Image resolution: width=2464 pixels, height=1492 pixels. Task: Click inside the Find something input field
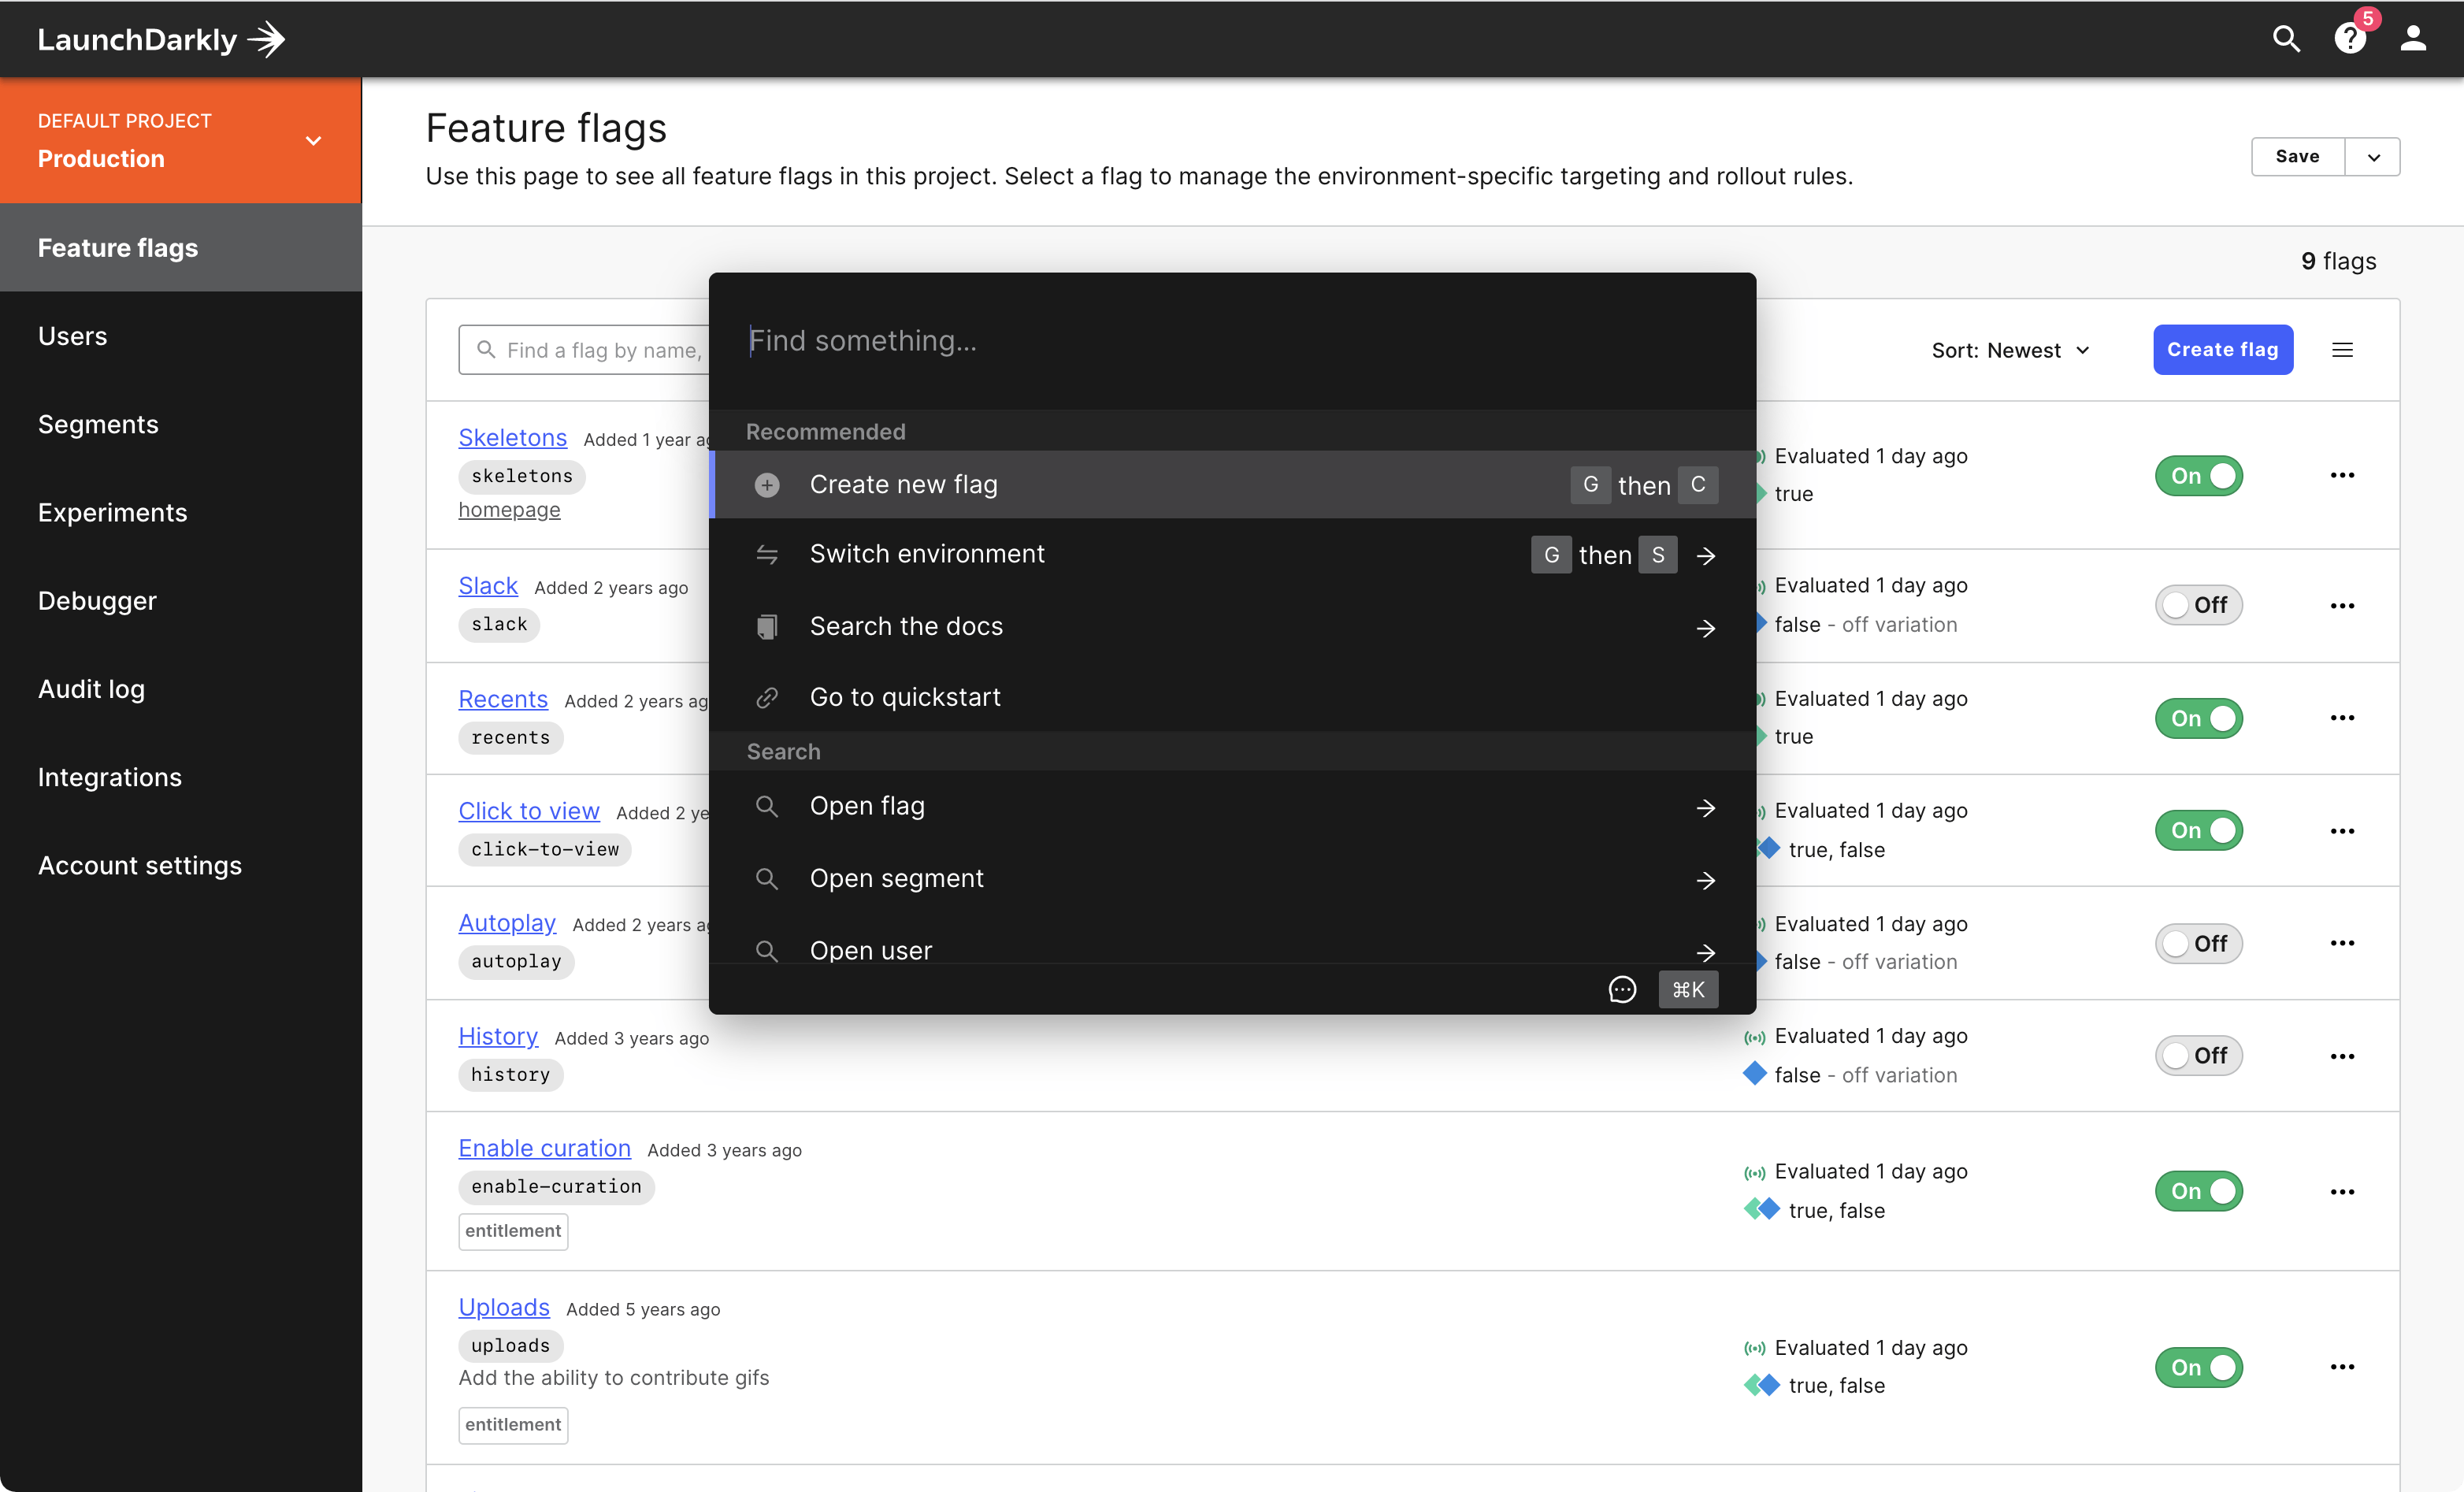click(x=1100, y=340)
